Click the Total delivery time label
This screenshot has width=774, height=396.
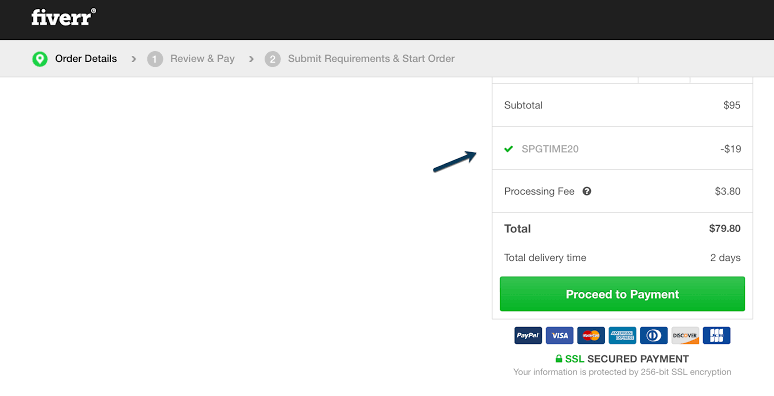click(545, 258)
